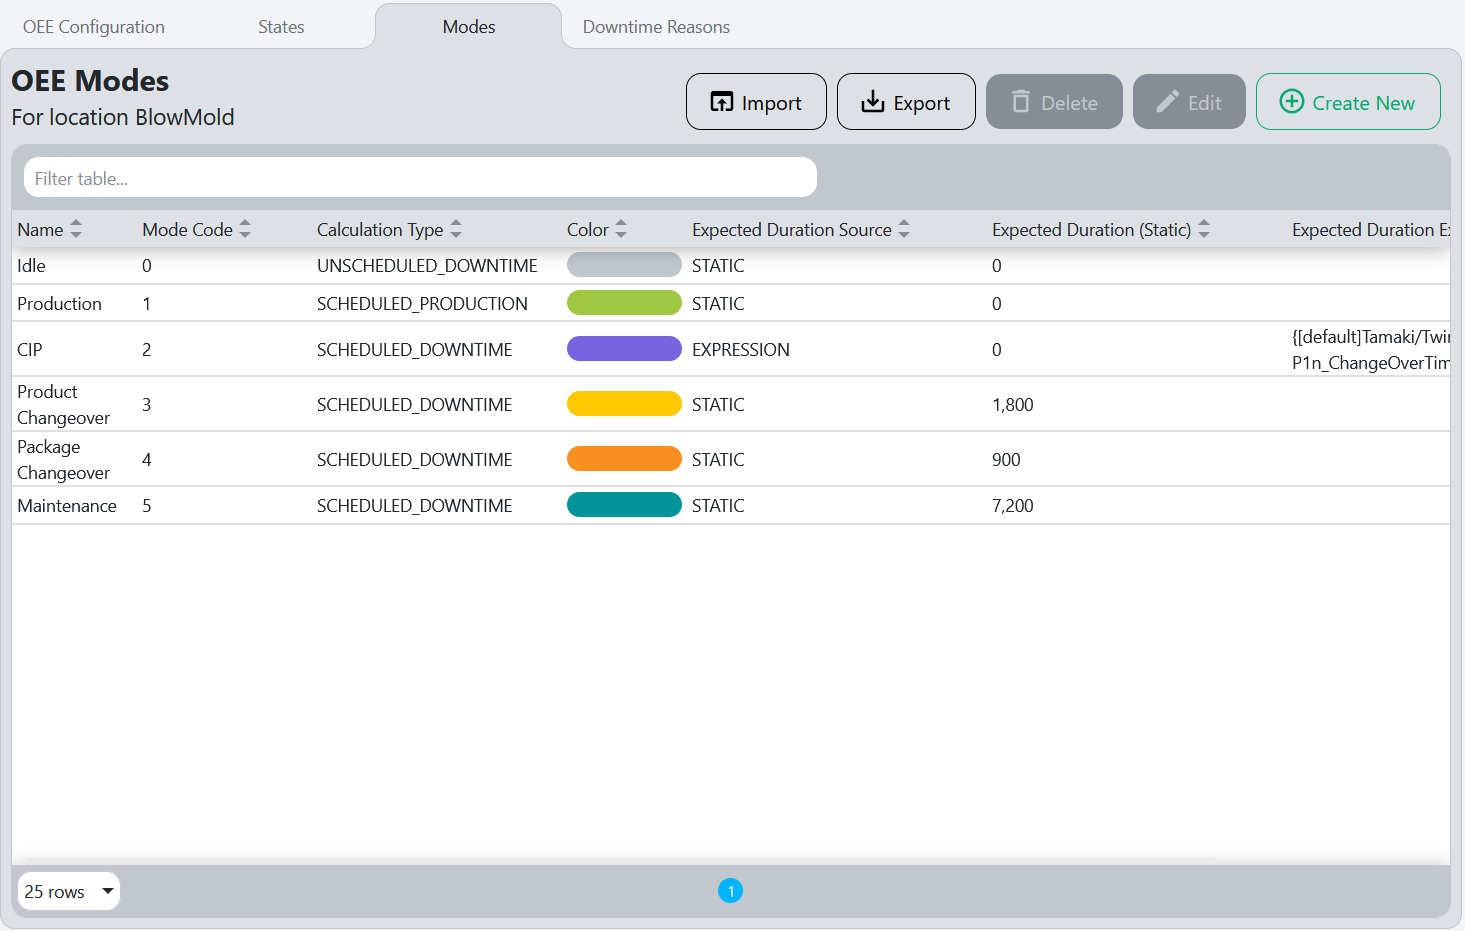Click inside the Filter table field
Viewport: 1465px width, 931px height.
[420, 177]
